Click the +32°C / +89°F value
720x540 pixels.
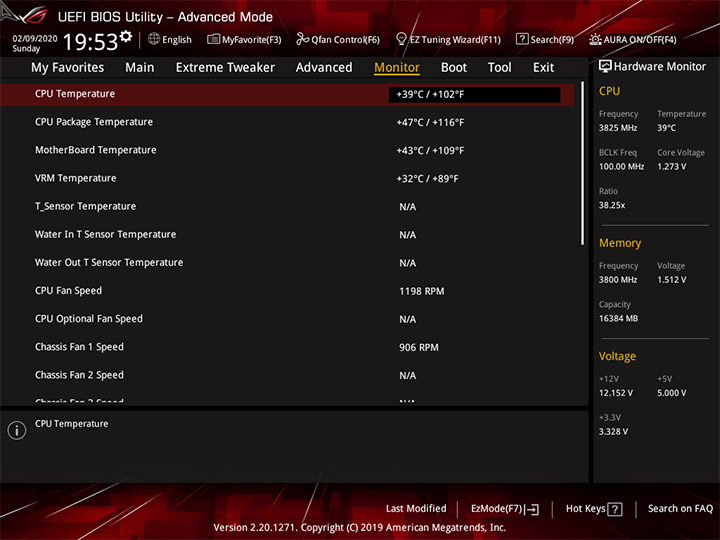pos(428,179)
